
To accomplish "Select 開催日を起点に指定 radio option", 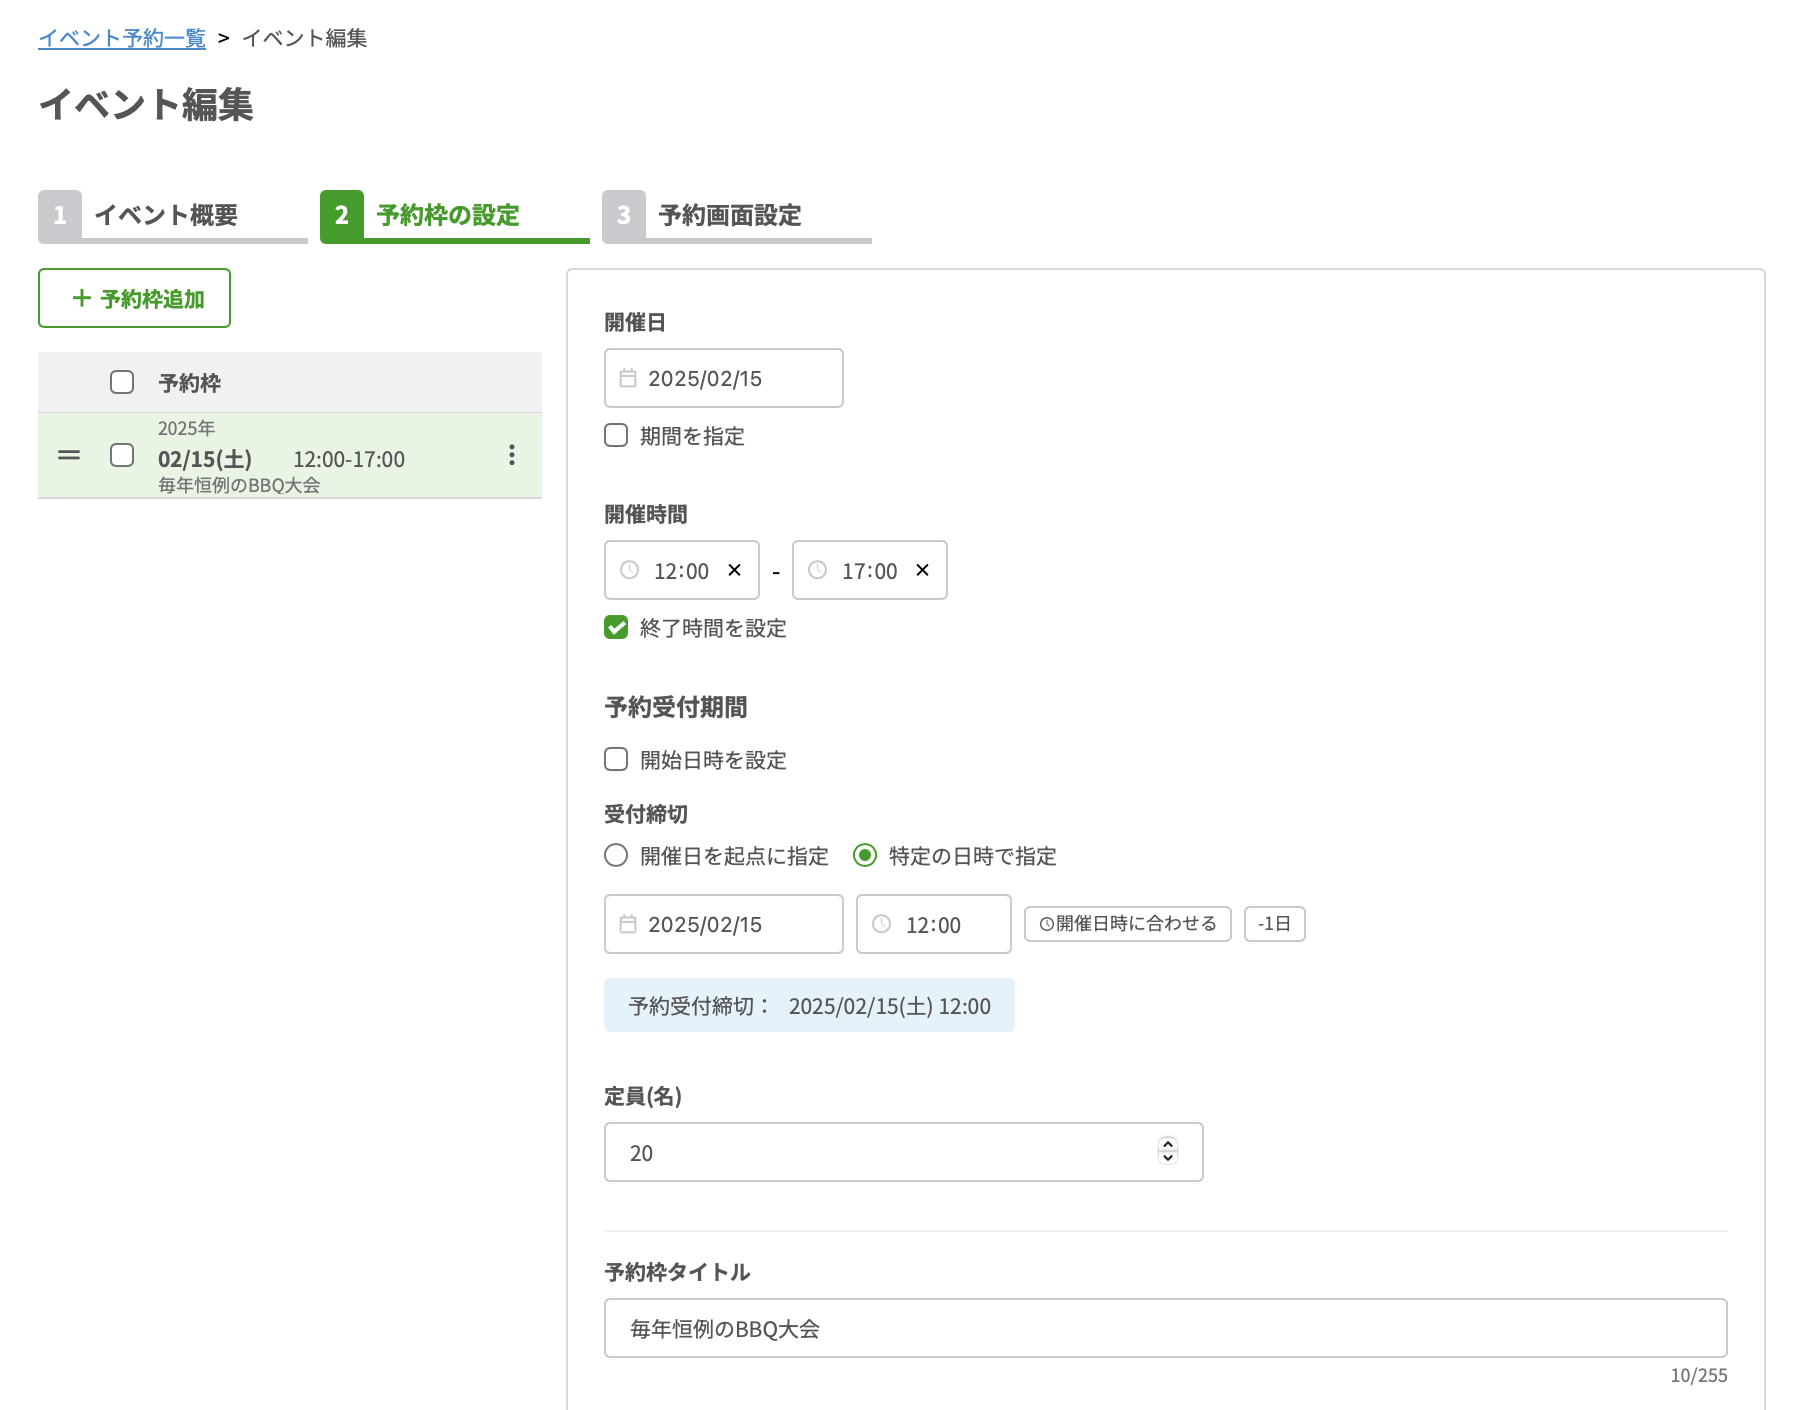I will coord(616,855).
